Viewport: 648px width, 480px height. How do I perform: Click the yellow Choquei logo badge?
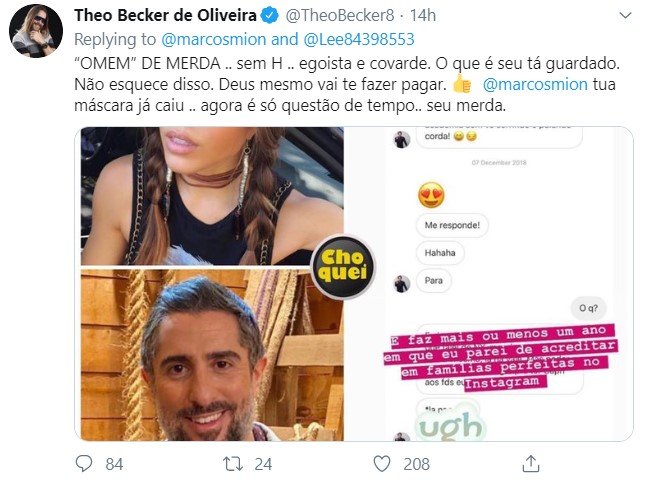[343, 266]
